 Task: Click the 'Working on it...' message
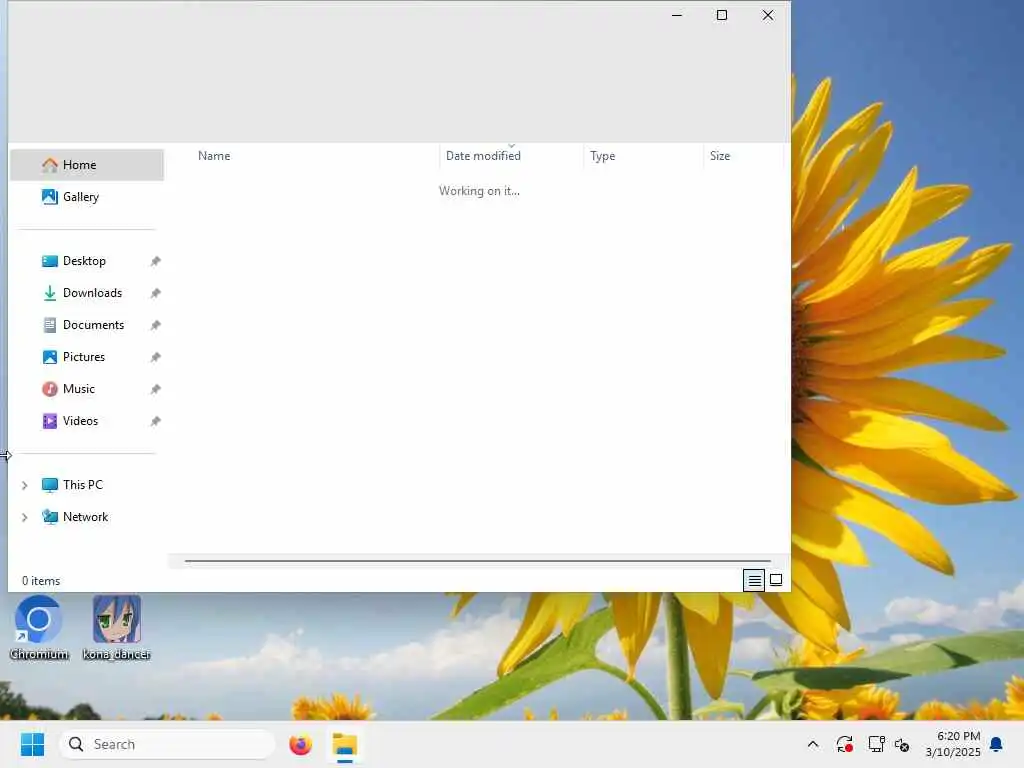tap(479, 191)
